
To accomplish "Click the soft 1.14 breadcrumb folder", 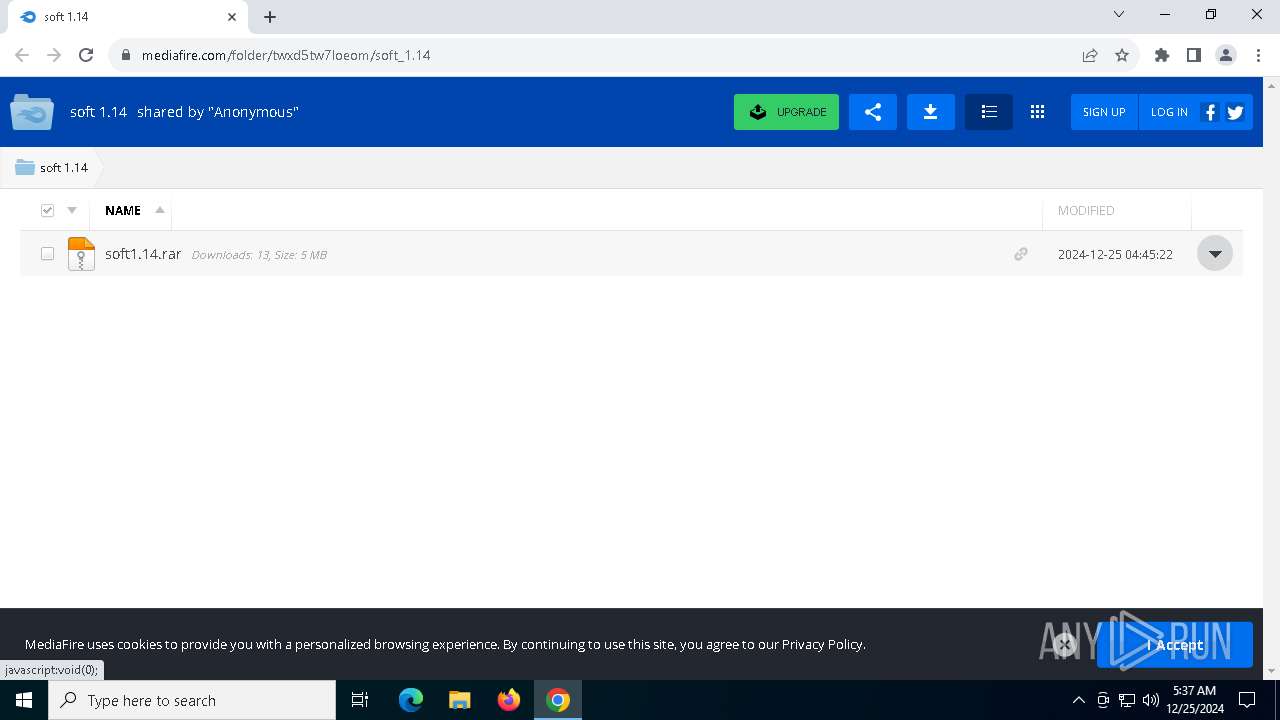I will [x=52, y=167].
